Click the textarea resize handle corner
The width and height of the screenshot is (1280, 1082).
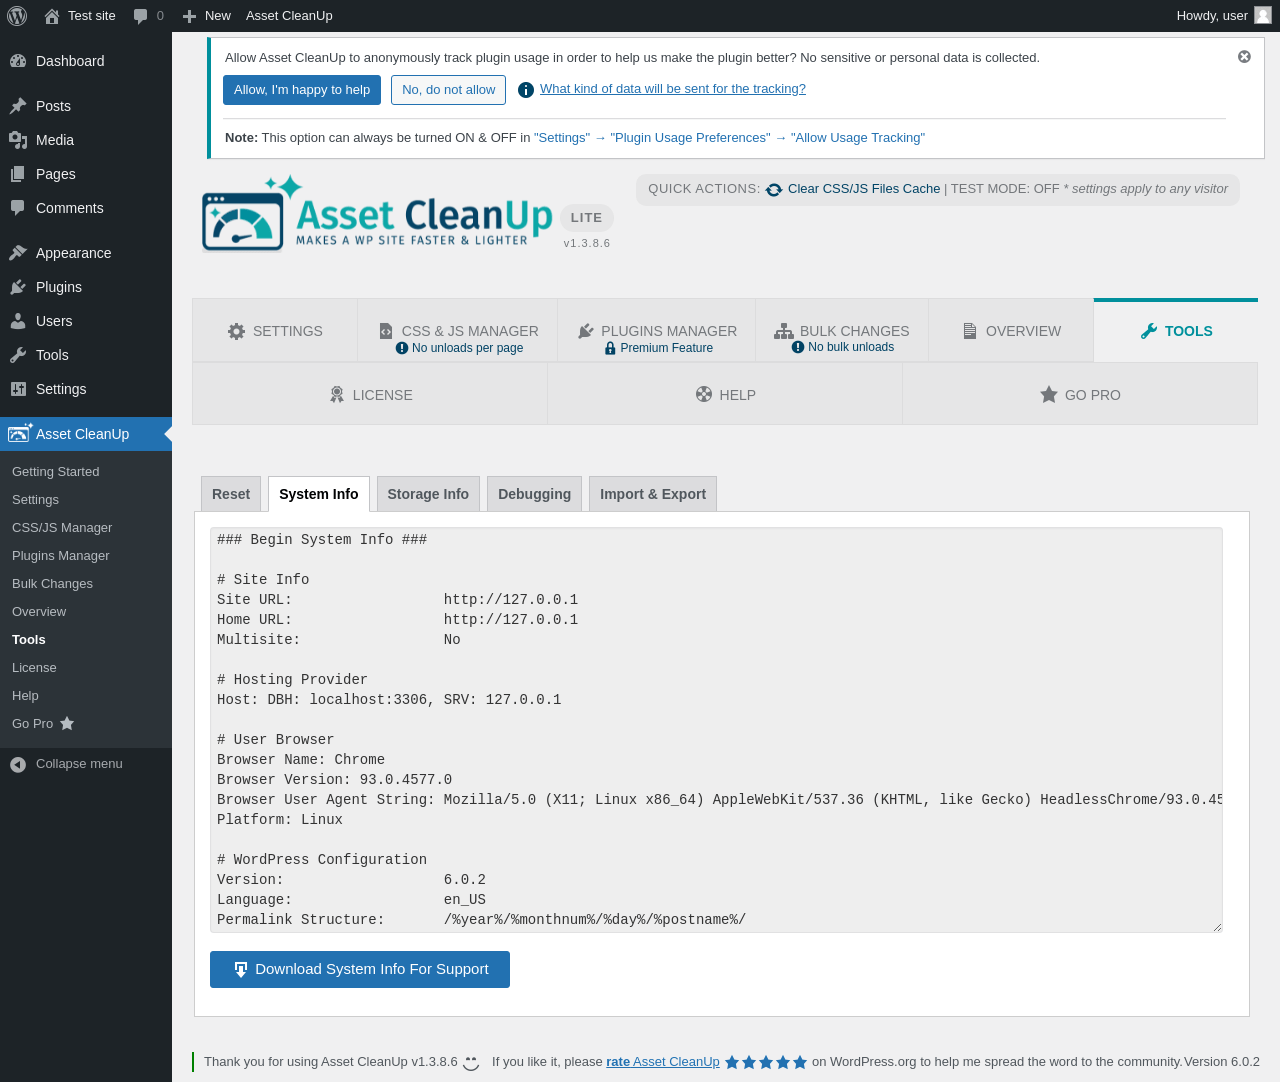pos(1217,927)
